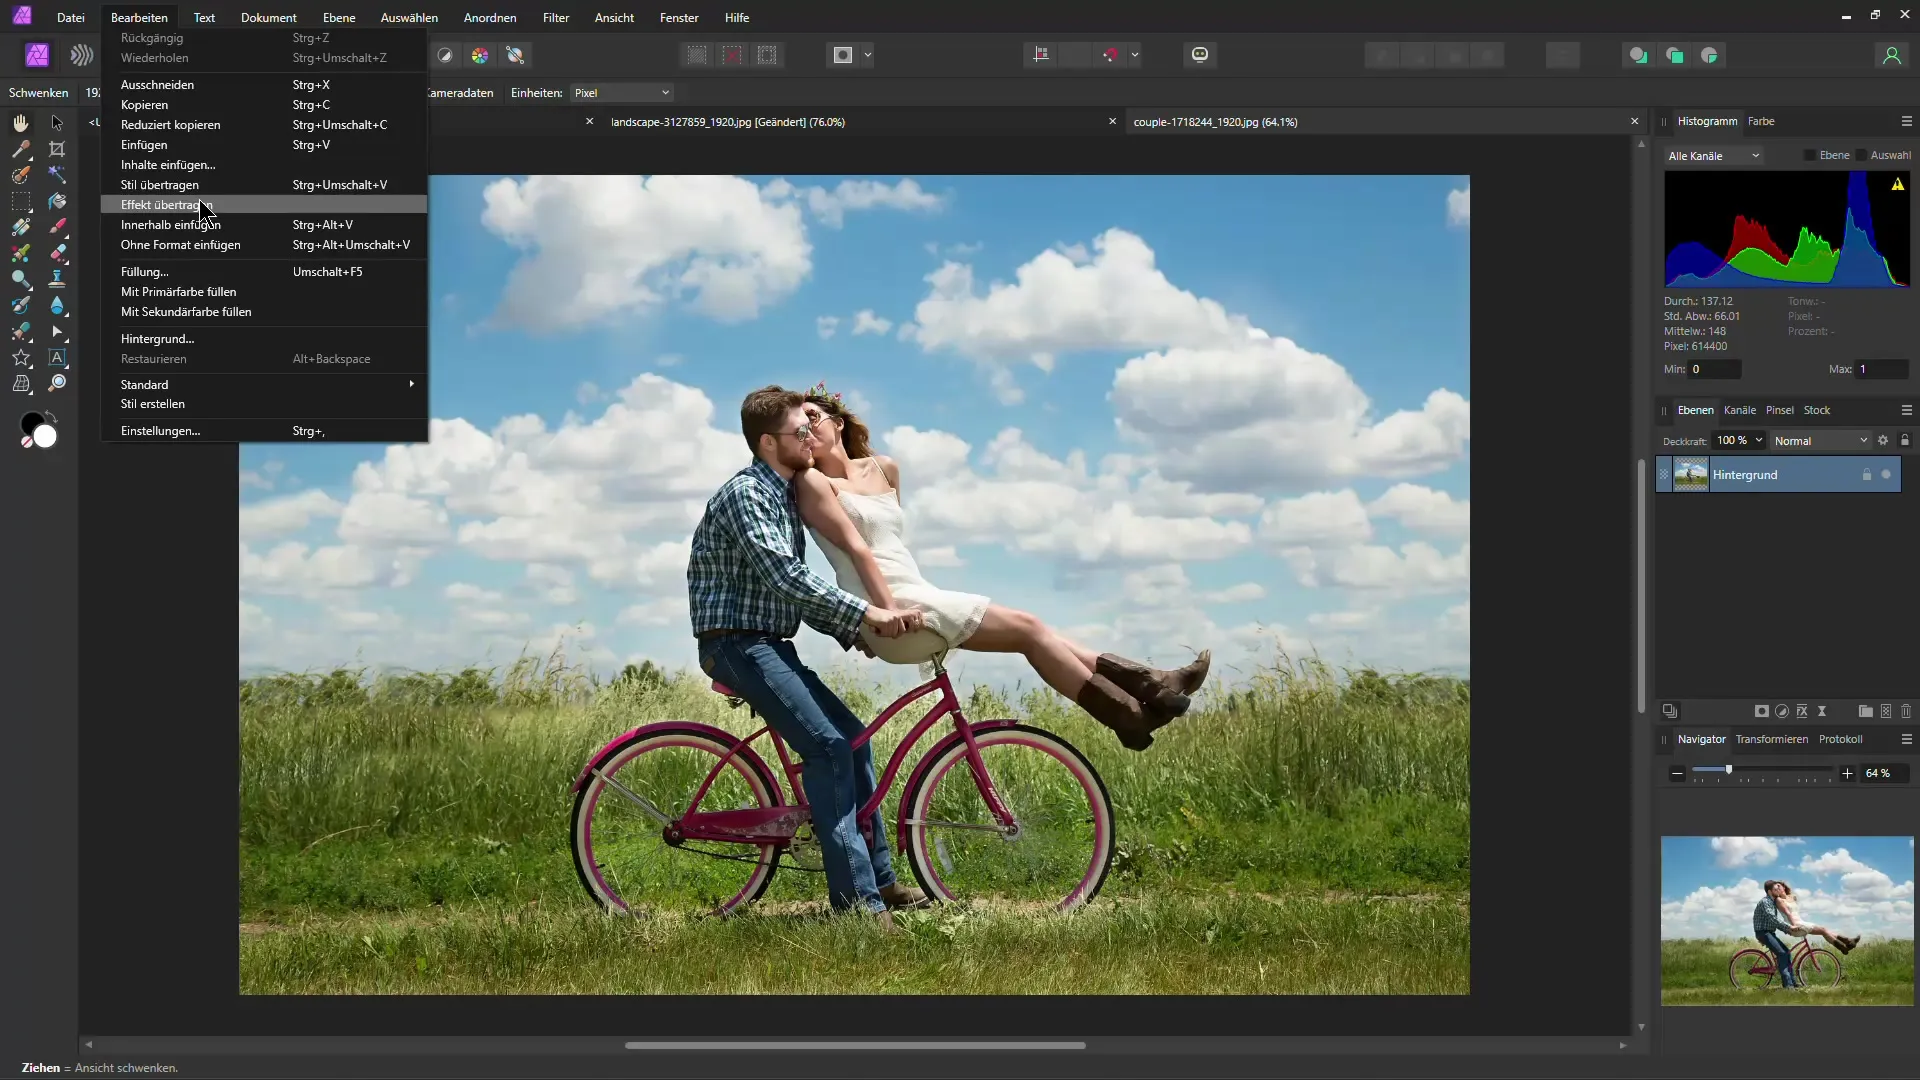Screen dimensions: 1920x1080
Task: Click Mit Primärfarbe füllen
Action: [264, 292]
